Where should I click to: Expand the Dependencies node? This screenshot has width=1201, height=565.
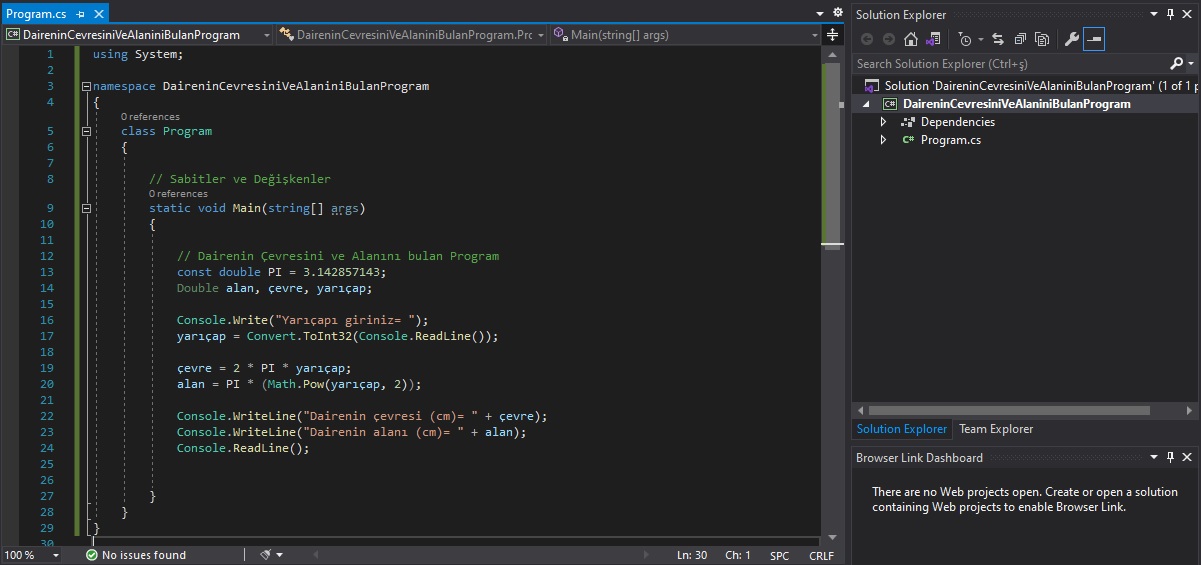pyautogui.click(x=883, y=122)
